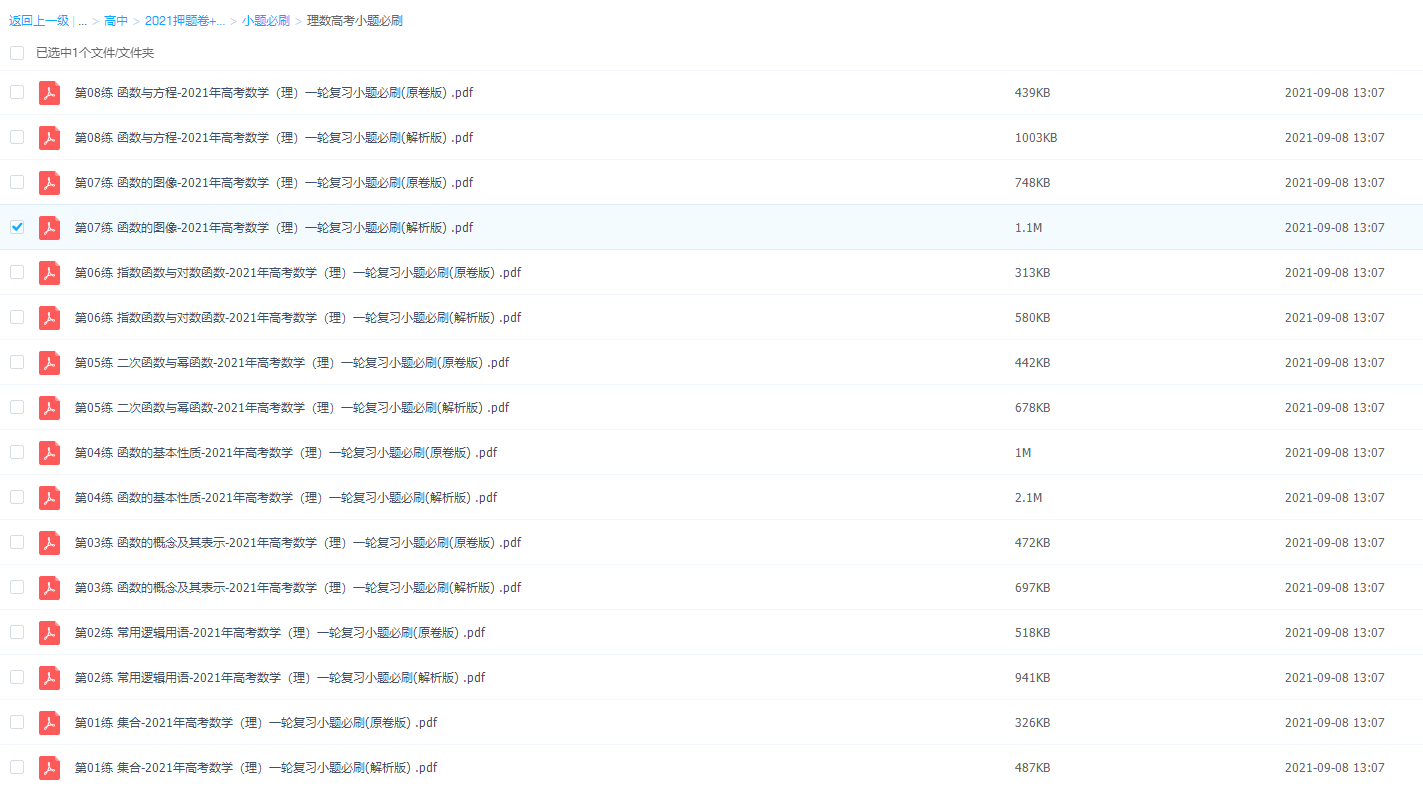The width and height of the screenshot is (1423, 786).
Task: Click PDF icon of 第03练 函数的概念及其表示 原卷版
Action: tap(49, 543)
